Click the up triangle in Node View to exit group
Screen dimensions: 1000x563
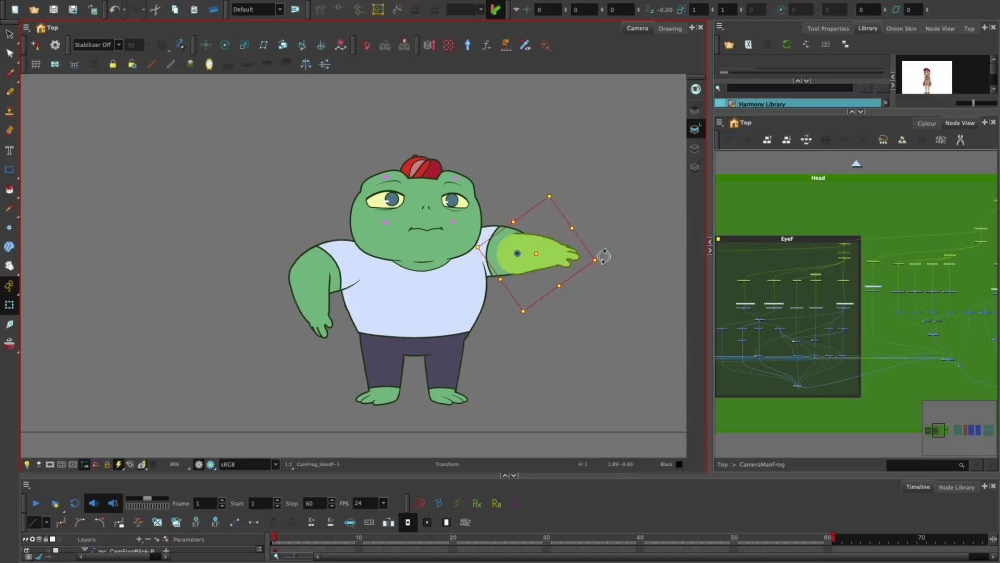[856, 164]
